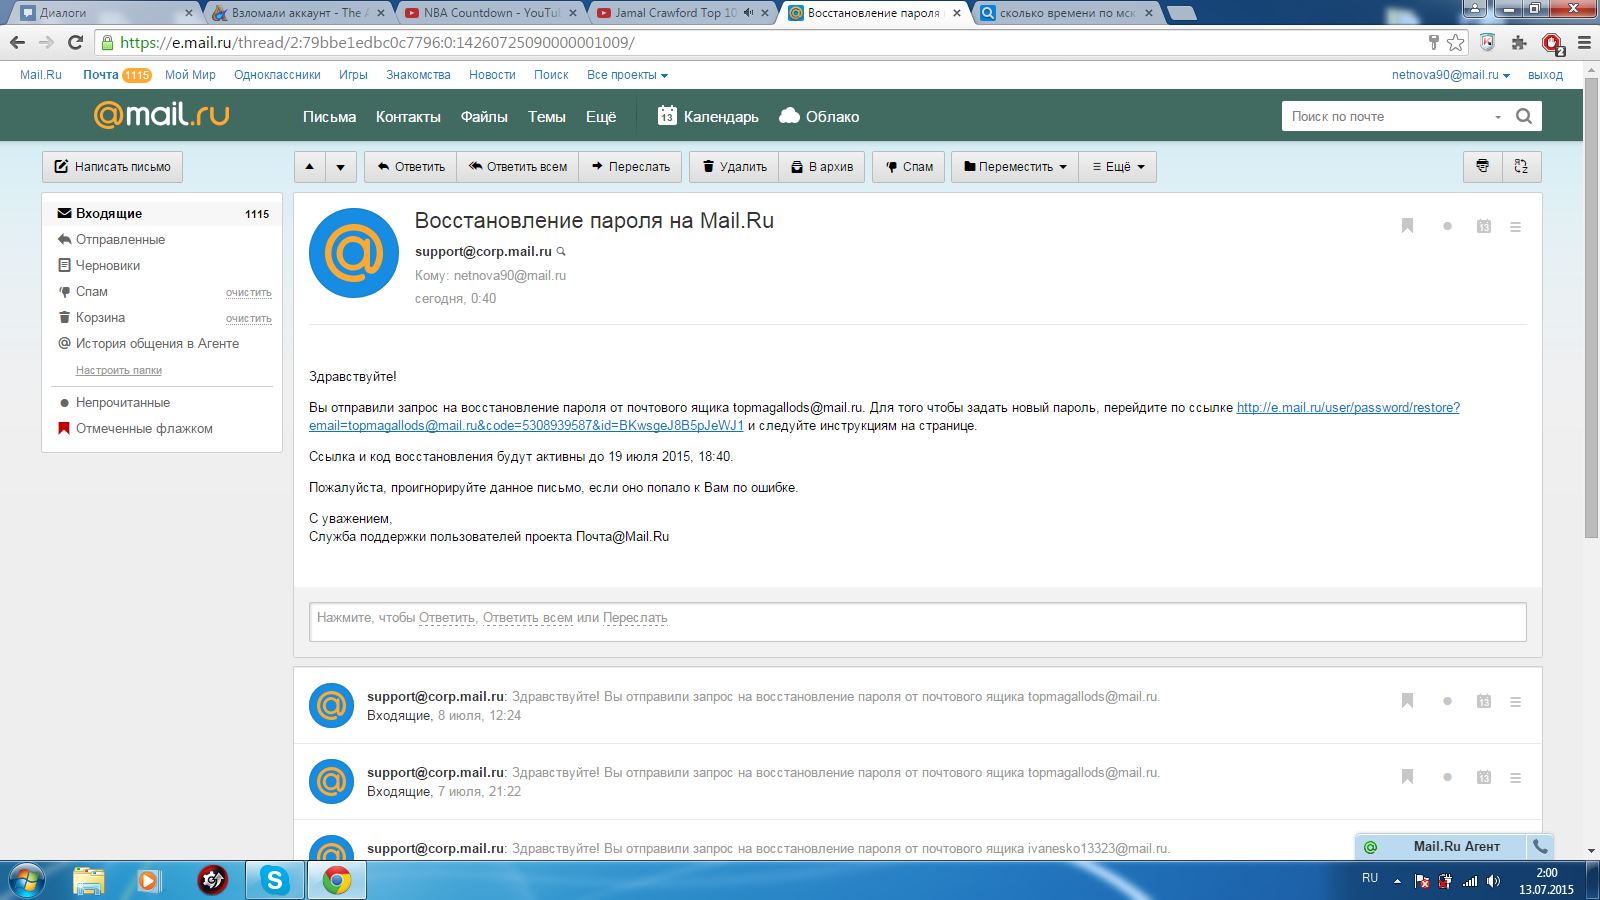Click the Удалить button
The image size is (1600, 900).
(x=734, y=167)
